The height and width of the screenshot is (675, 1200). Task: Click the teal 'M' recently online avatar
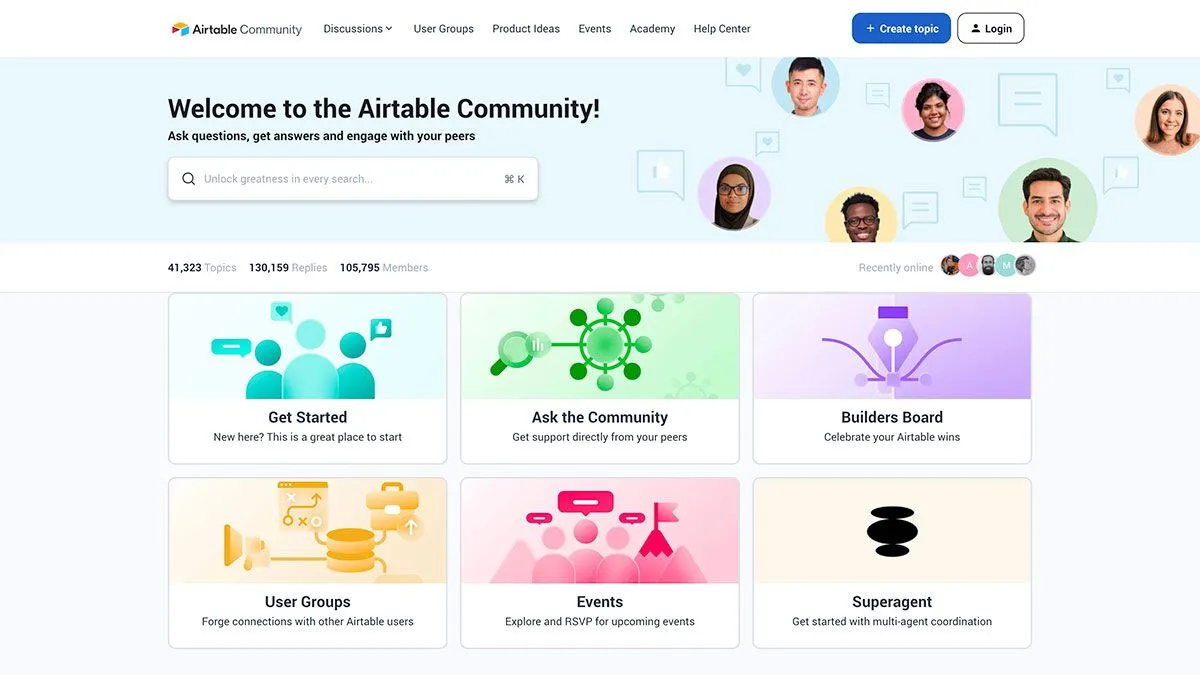(1006, 265)
